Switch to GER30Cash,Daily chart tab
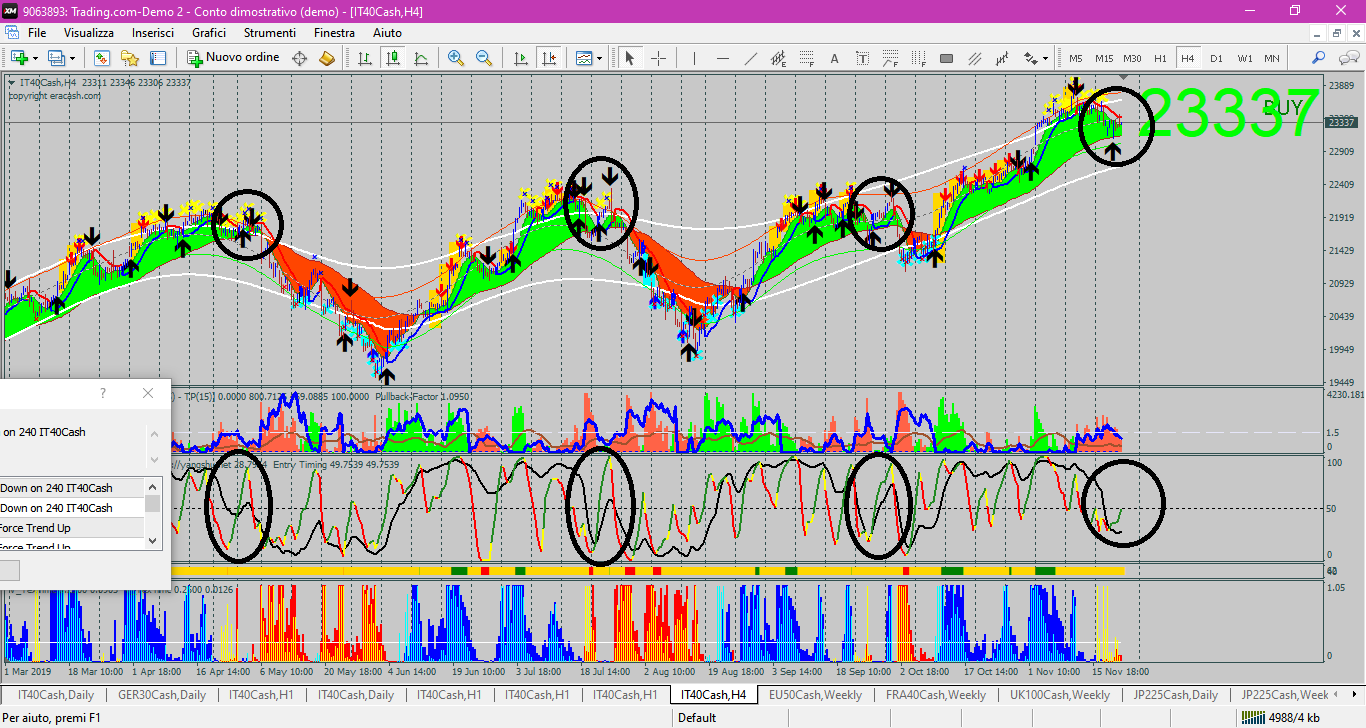This screenshot has height=728, width=1366. point(162,695)
